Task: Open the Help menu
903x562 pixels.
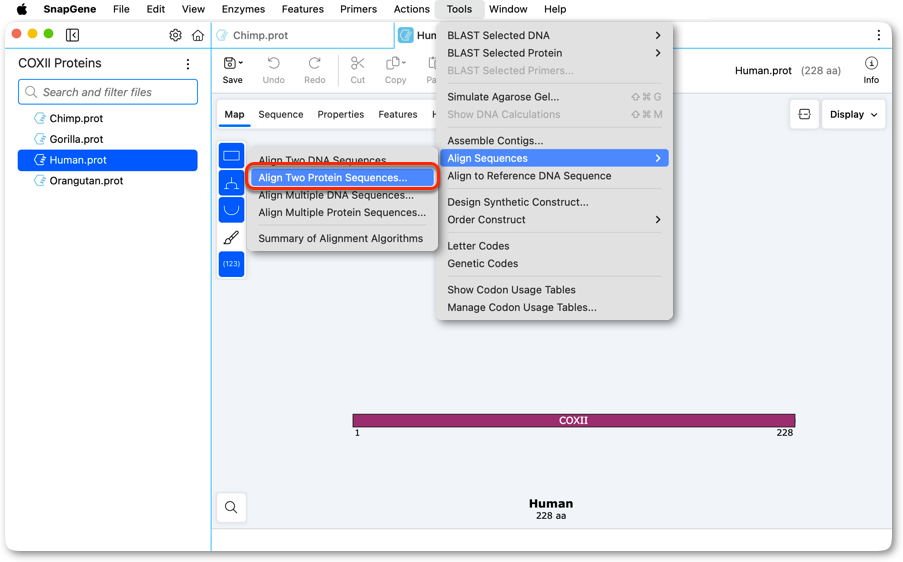Action: (x=555, y=9)
